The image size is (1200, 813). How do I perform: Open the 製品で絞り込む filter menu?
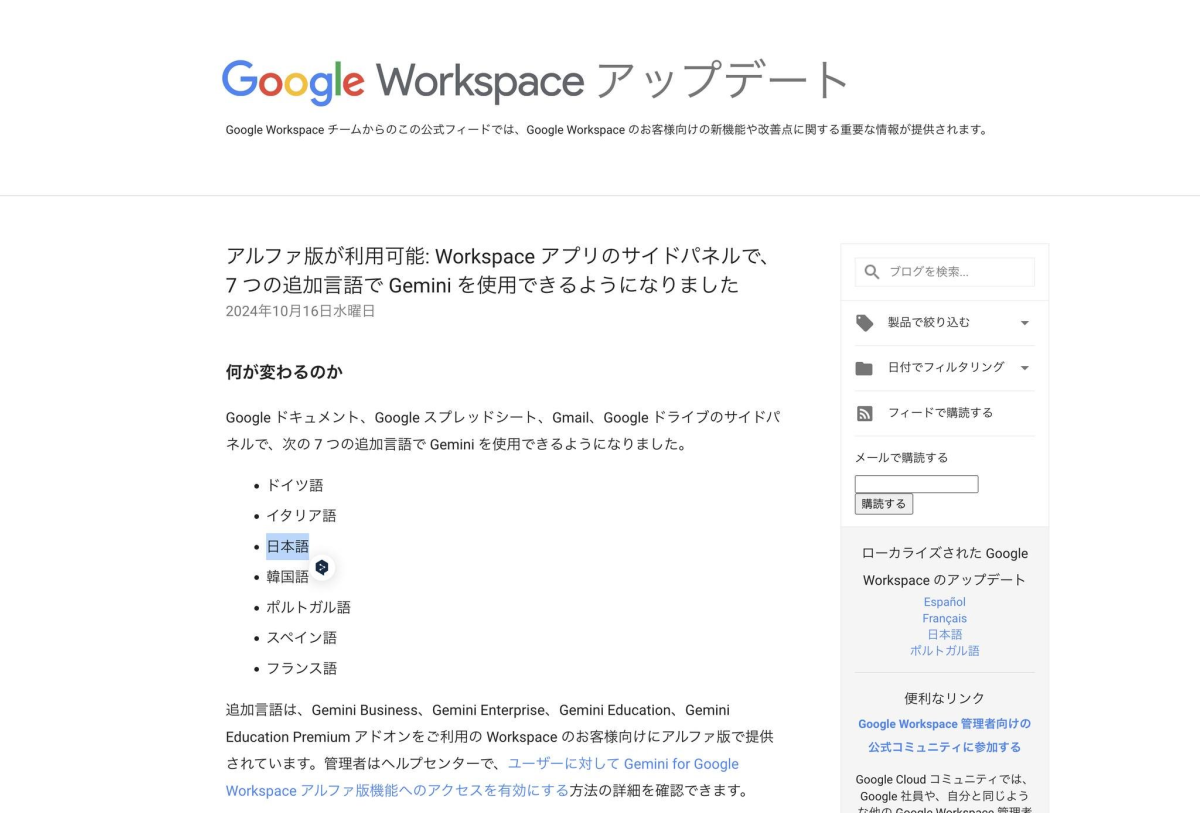(x=928, y=323)
